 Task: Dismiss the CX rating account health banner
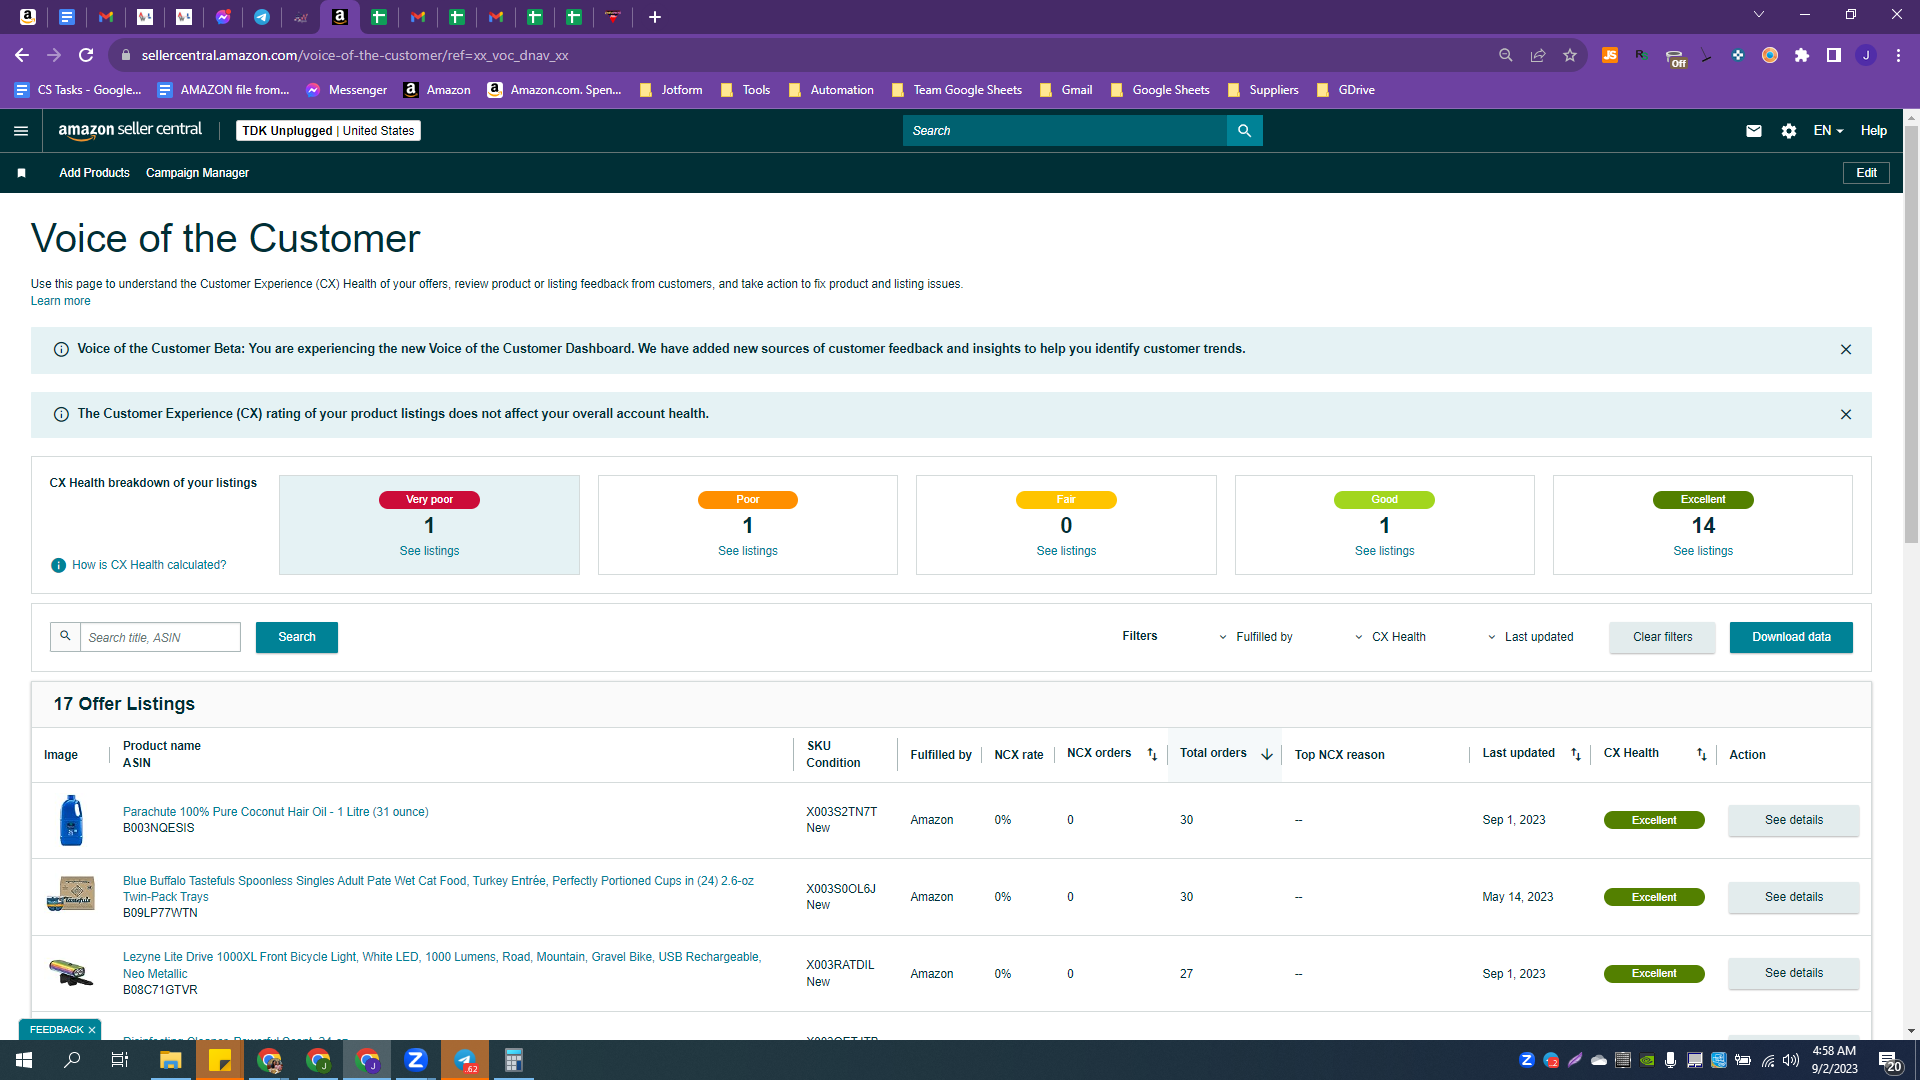pyautogui.click(x=1846, y=415)
